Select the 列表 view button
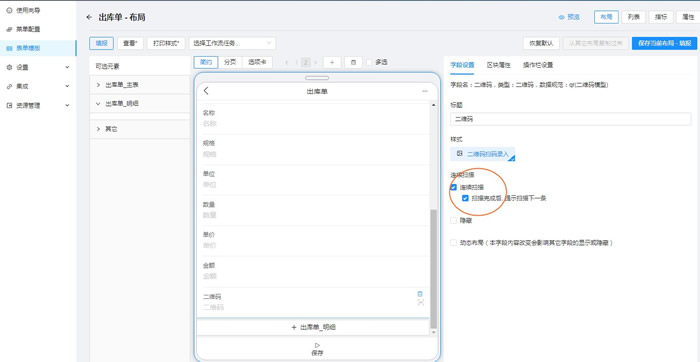The image size is (700, 362). click(x=633, y=17)
